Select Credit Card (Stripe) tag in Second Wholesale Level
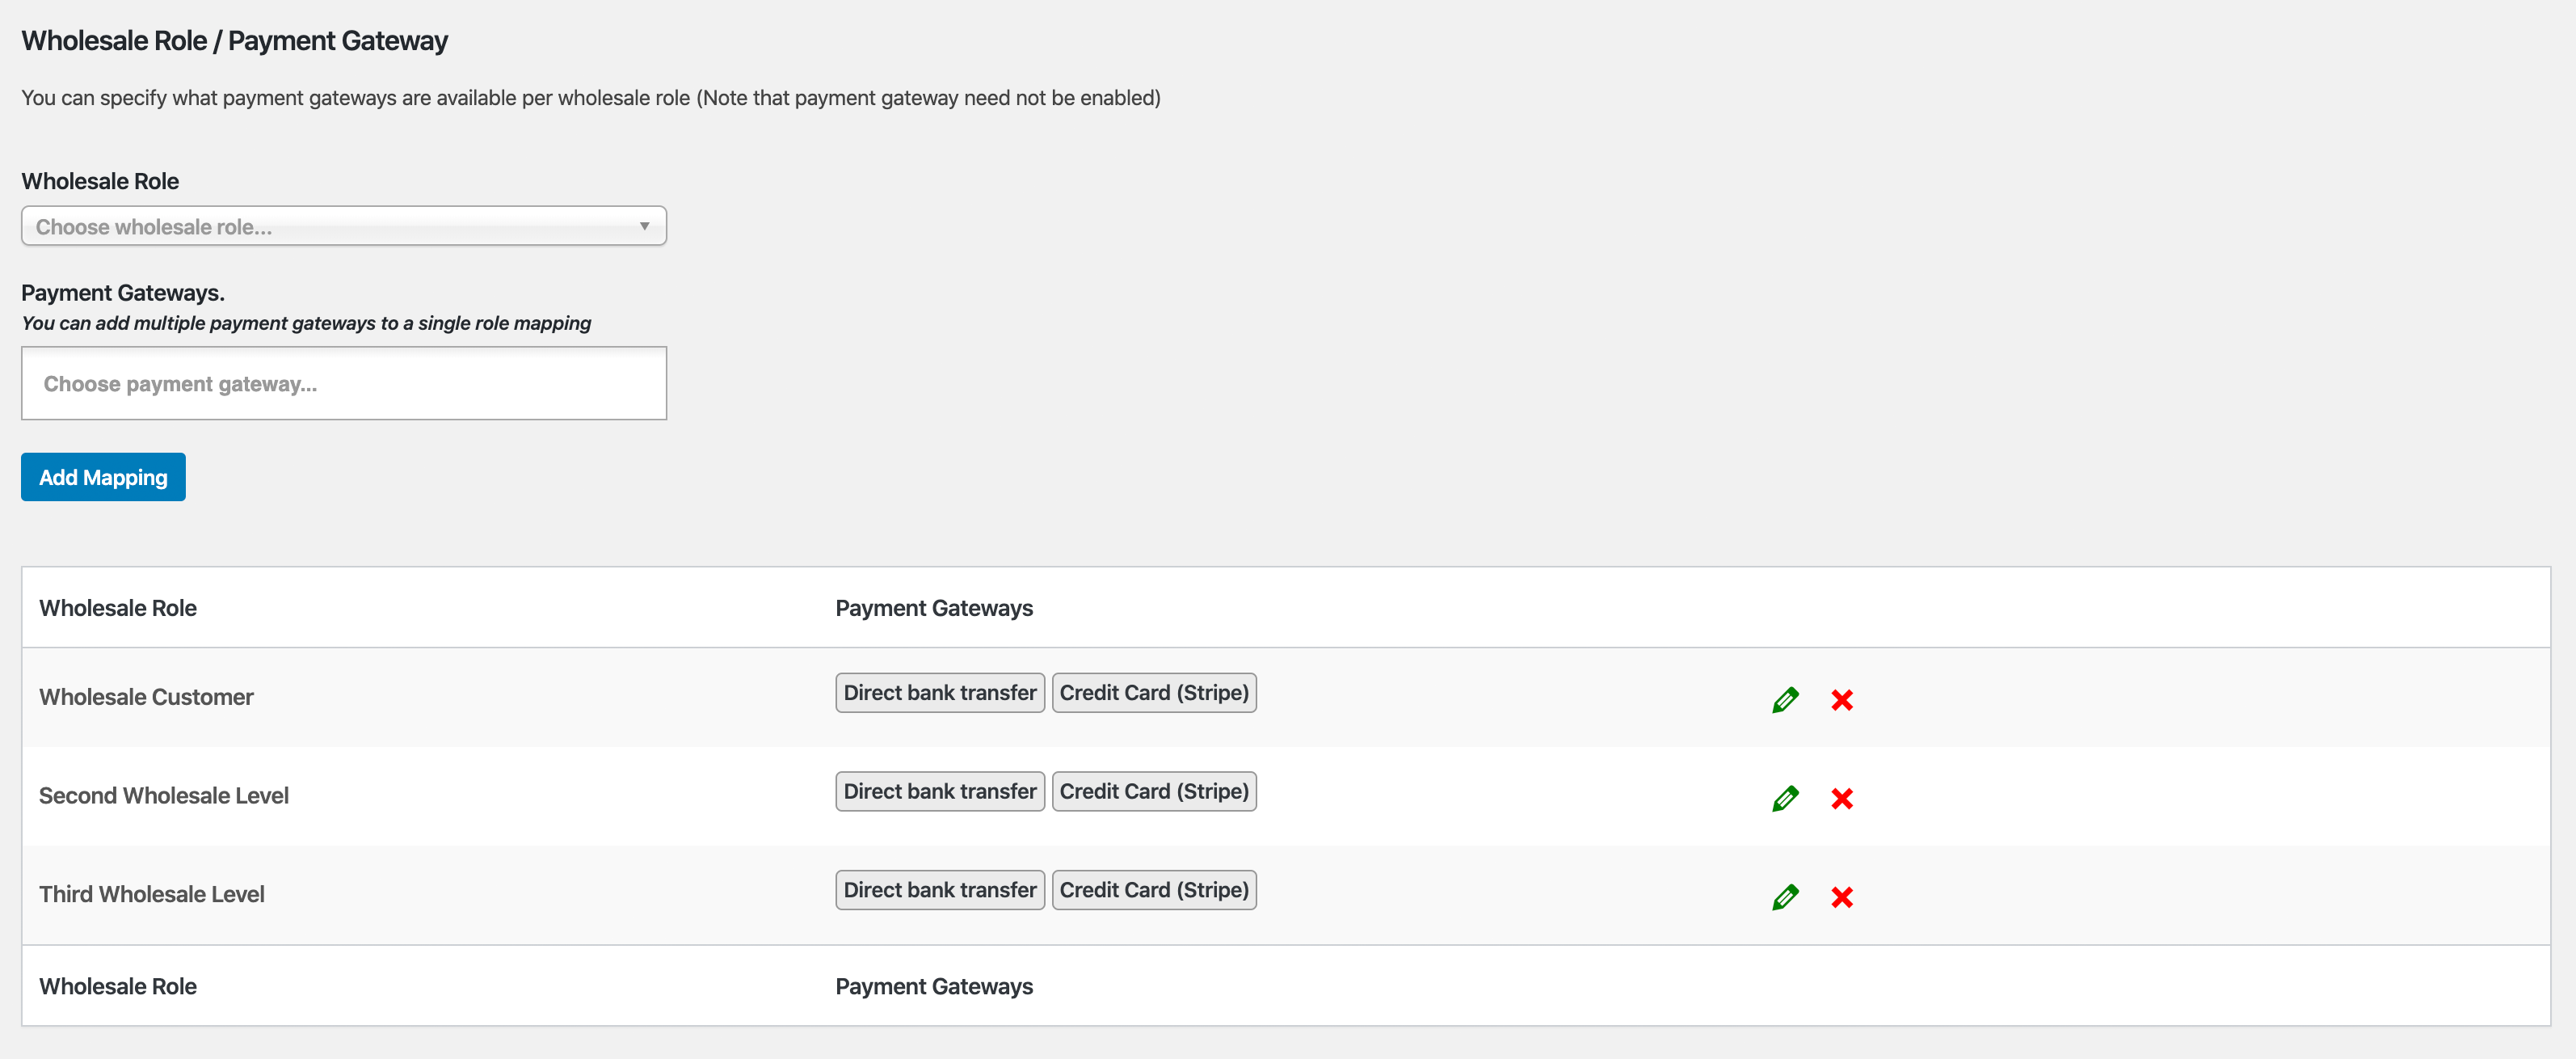Image resolution: width=2576 pixels, height=1059 pixels. 1154,791
